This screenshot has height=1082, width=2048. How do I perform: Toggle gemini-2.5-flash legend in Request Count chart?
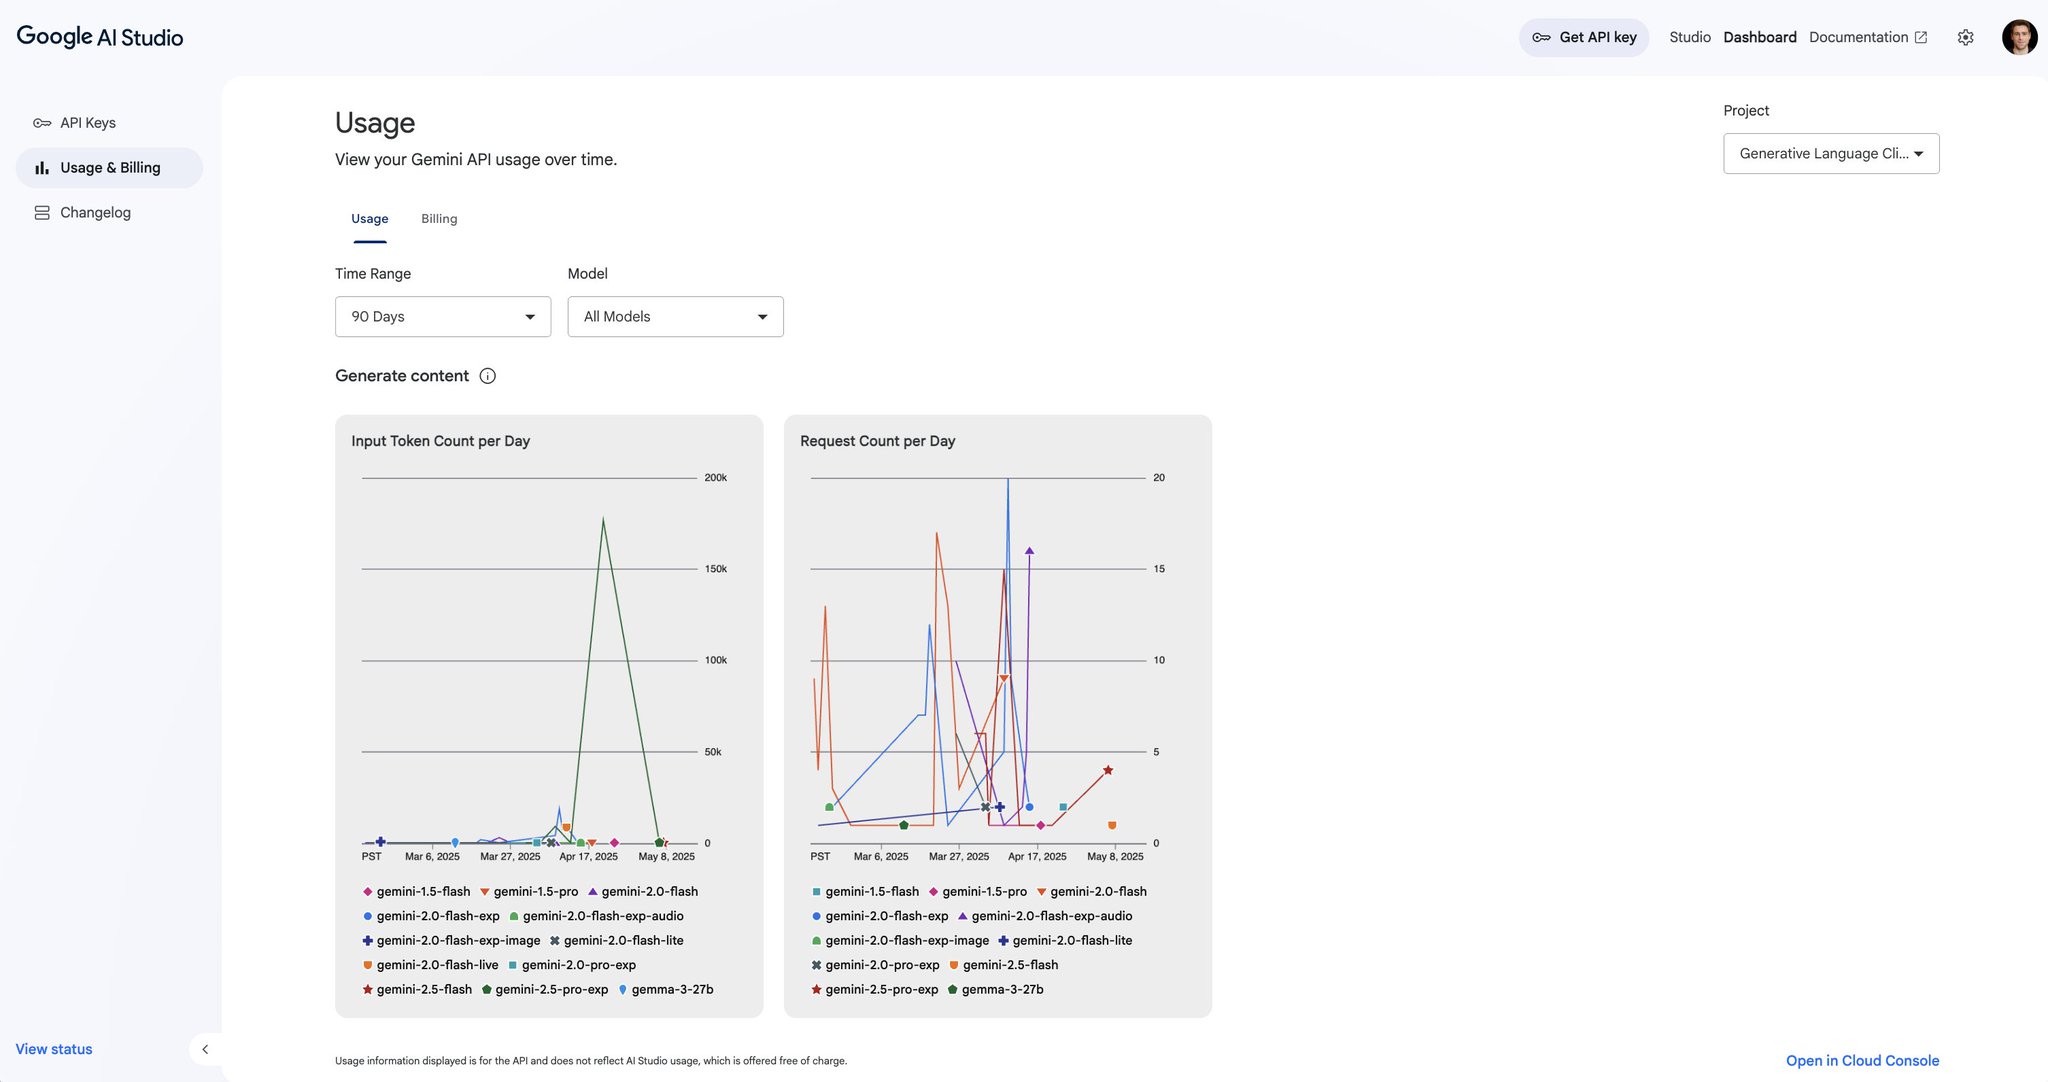(1003, 965)
